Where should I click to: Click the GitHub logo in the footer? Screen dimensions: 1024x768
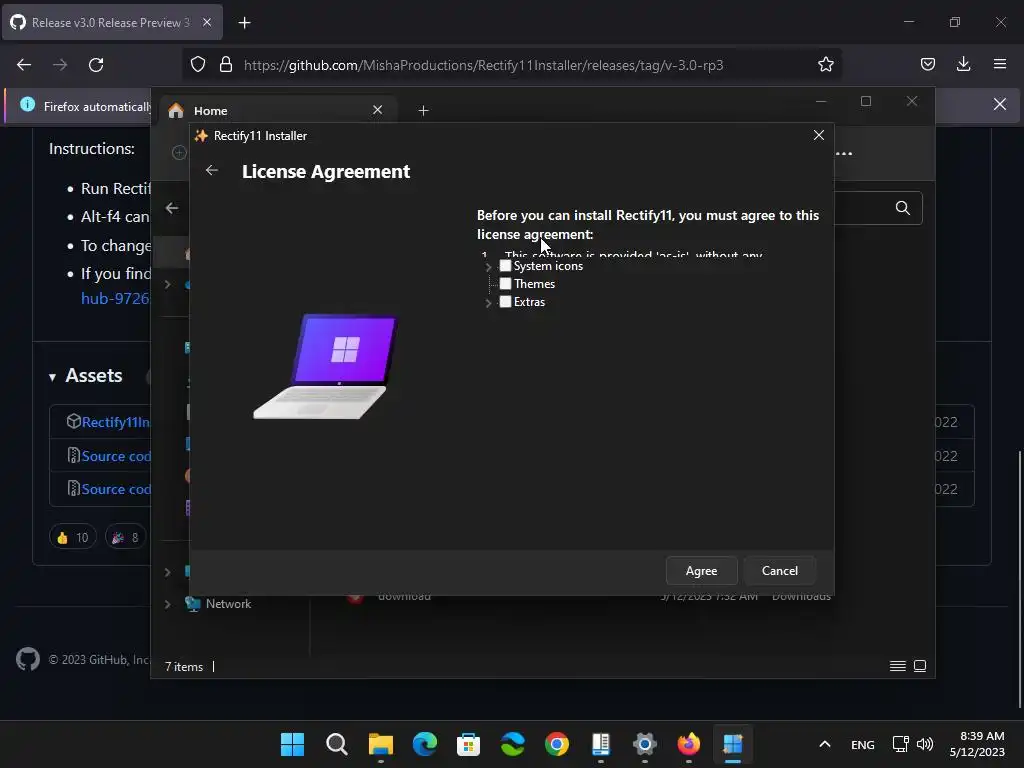coord(28,660)
